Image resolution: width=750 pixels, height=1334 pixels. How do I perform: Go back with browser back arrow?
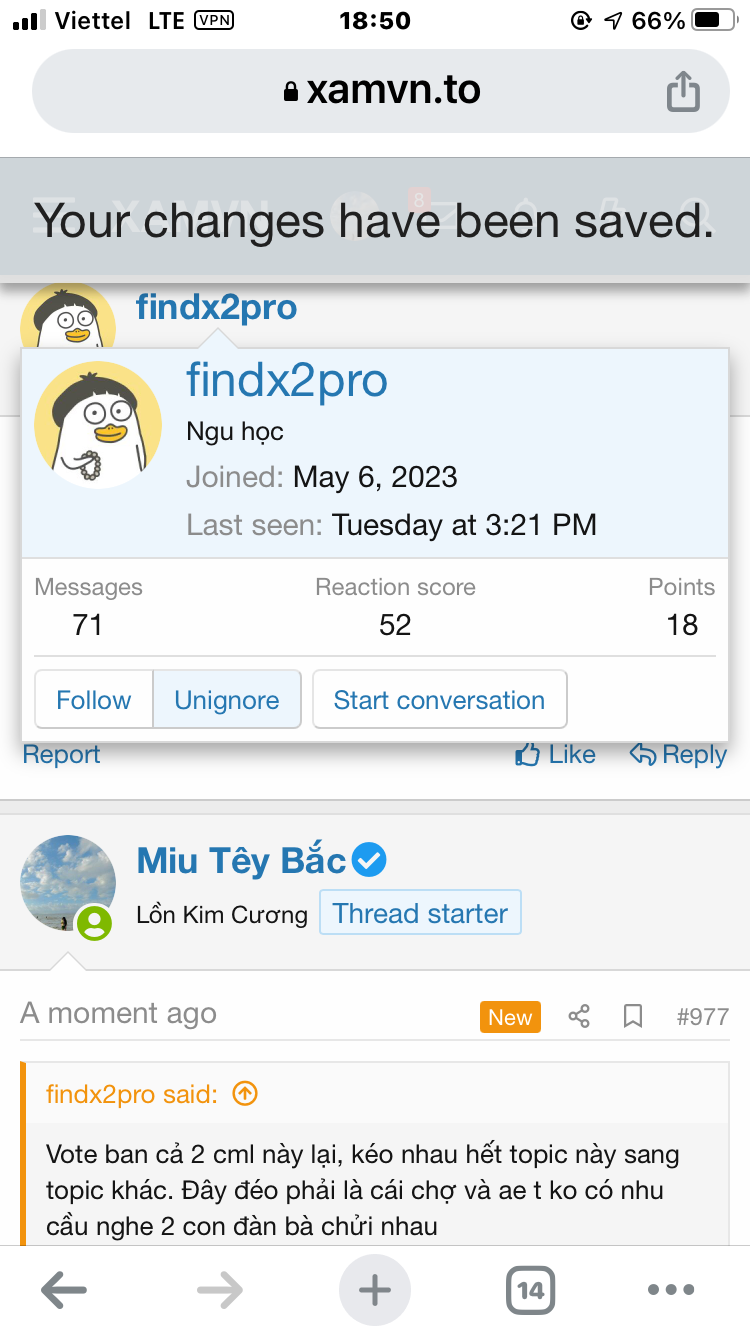coord(64,1290)
